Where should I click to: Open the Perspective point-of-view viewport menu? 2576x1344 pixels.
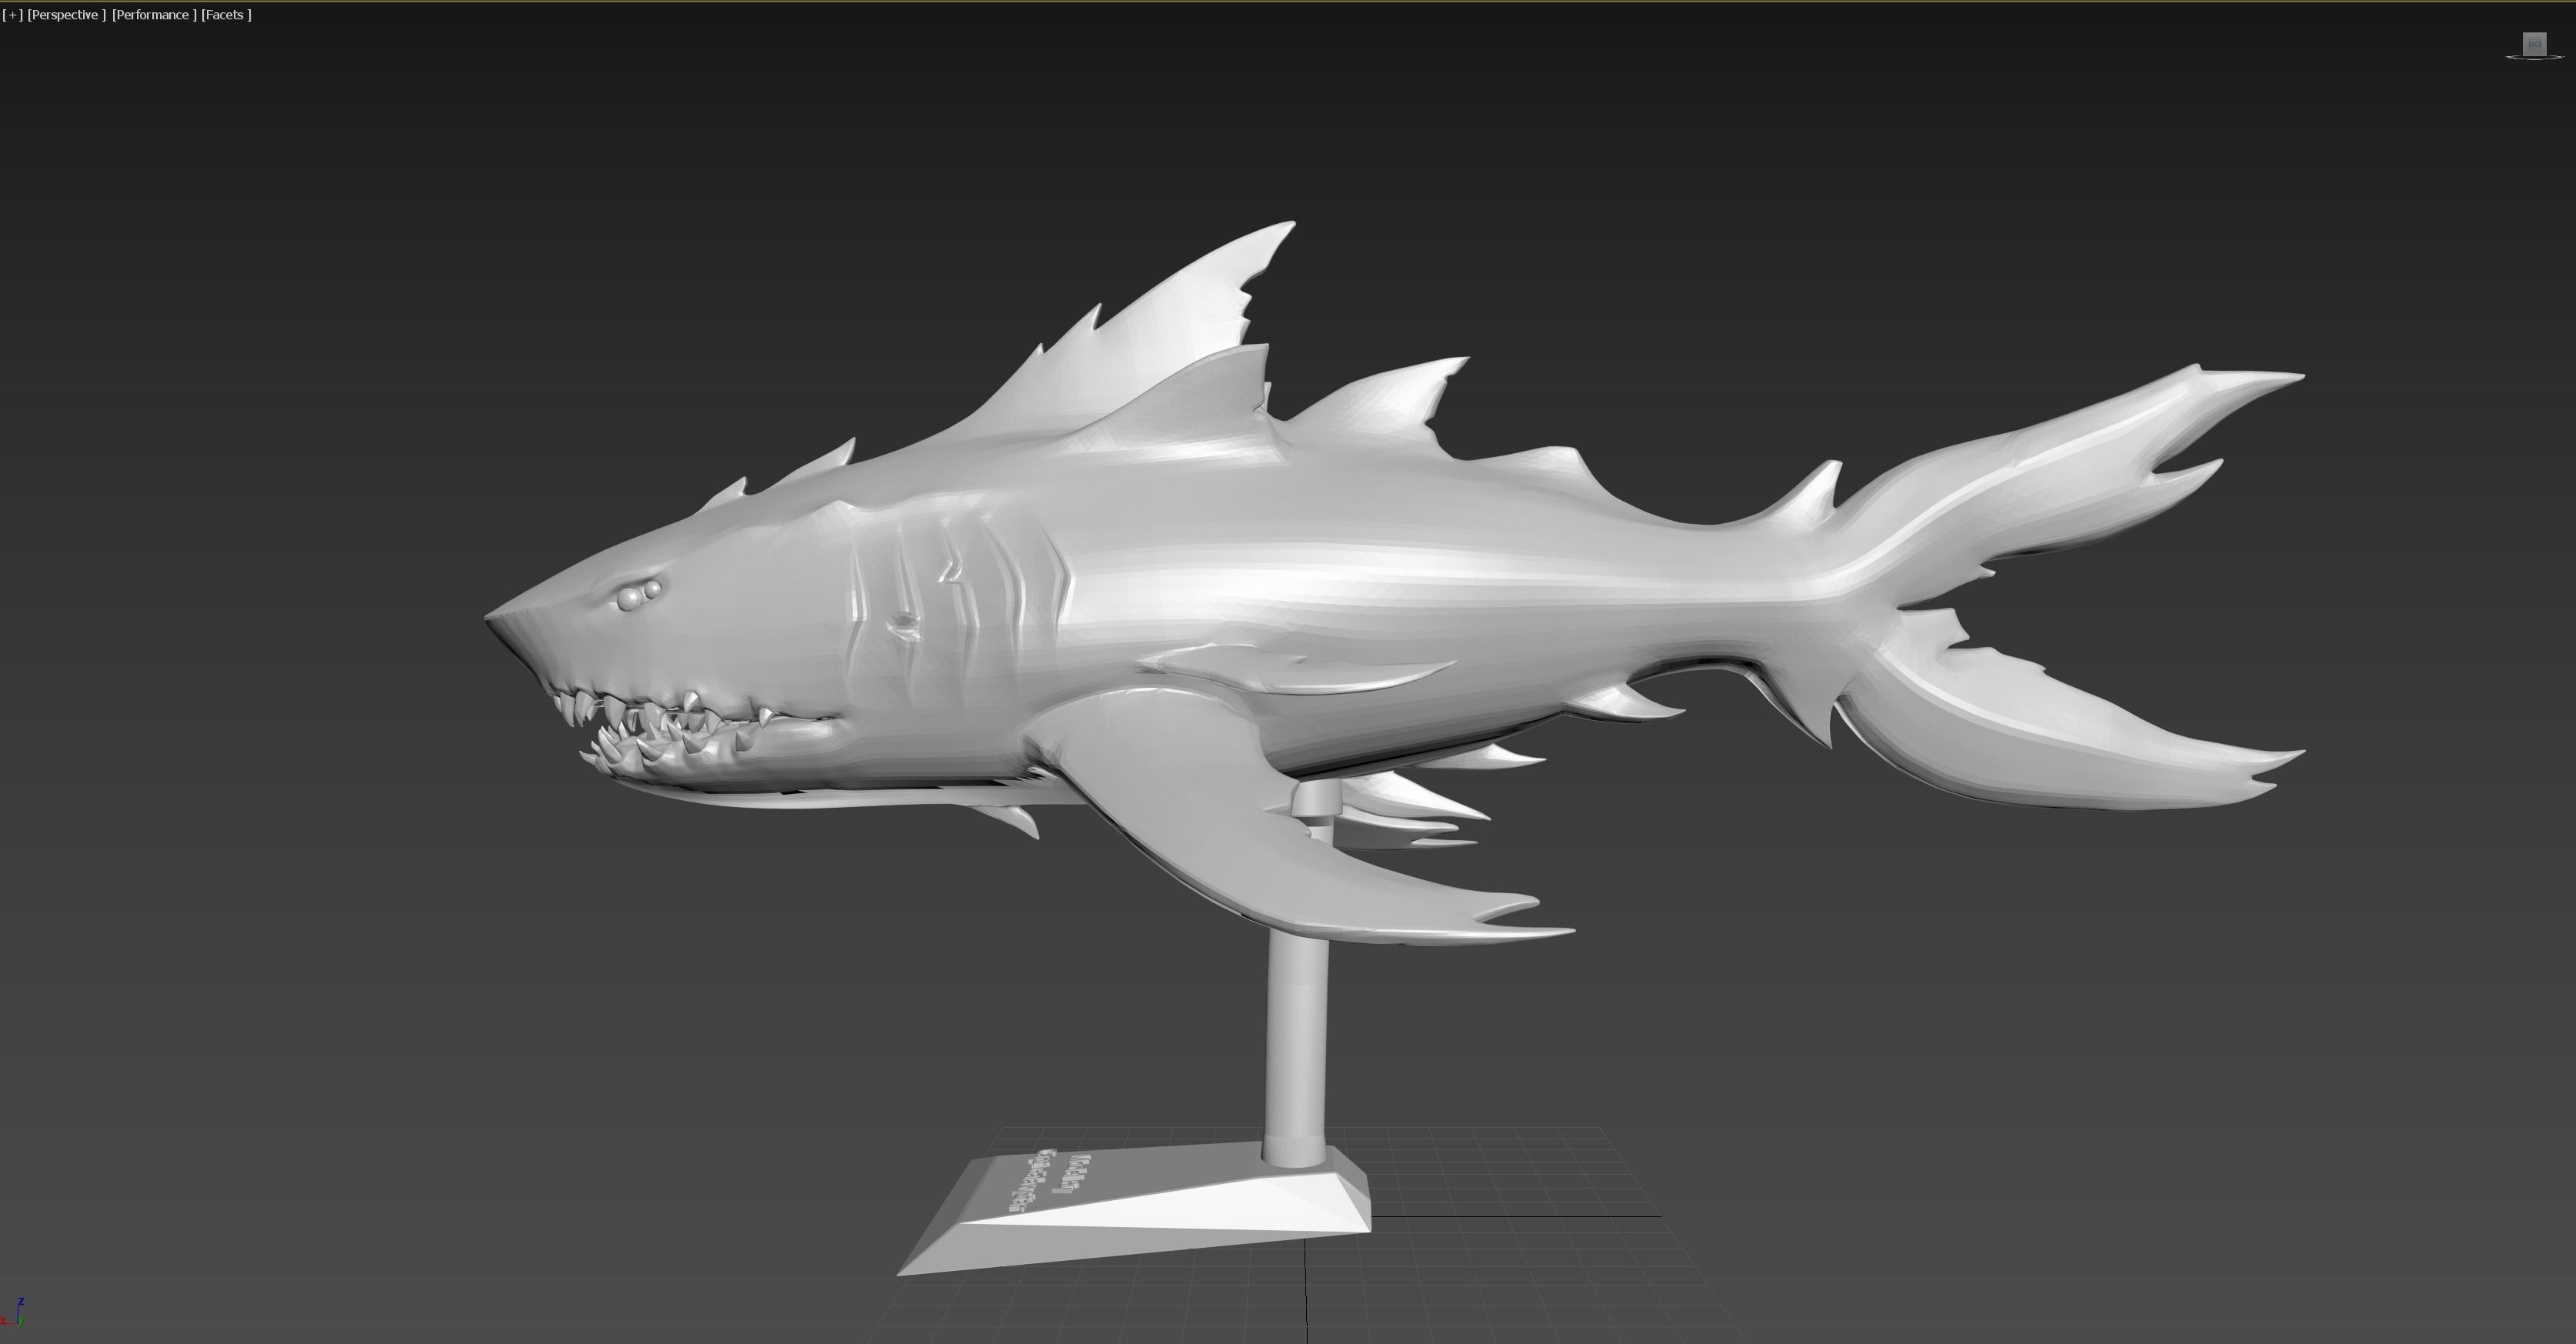pyautogui.click(x=66, y=15)
